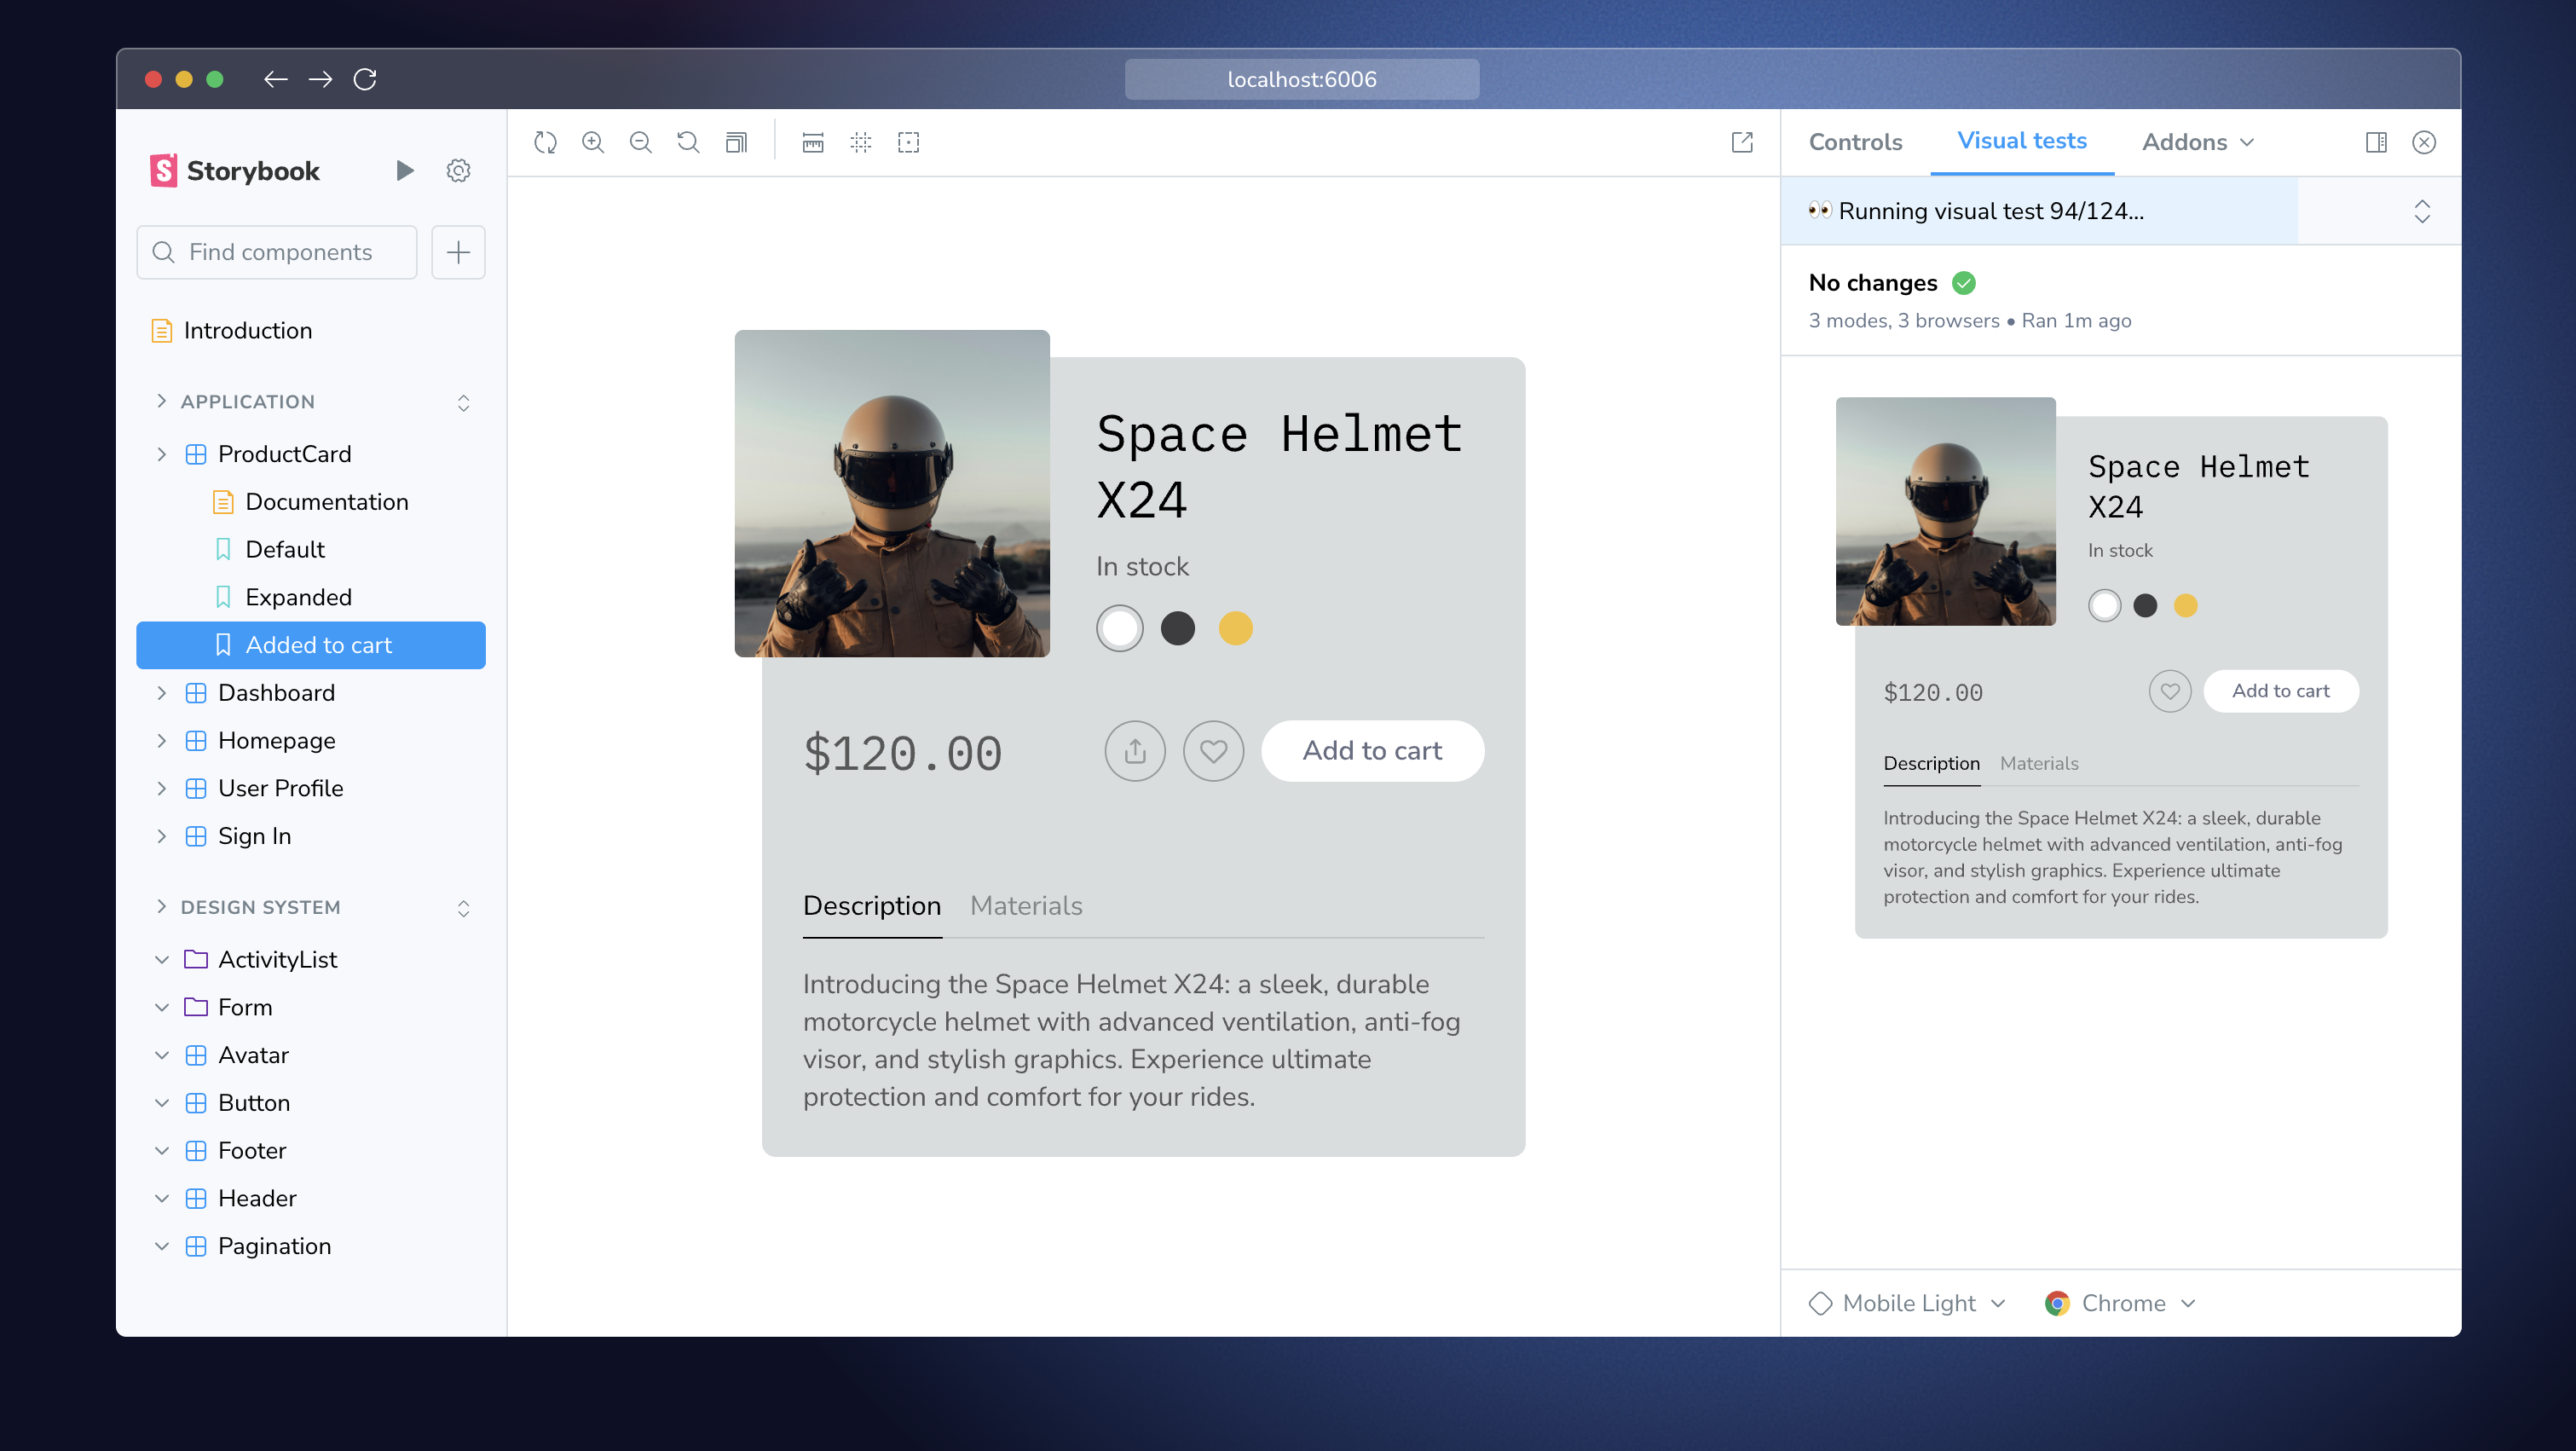Viewport: 2576px width, 1451px height.
Task: Click the Find components search field
Action: (278, 252)
